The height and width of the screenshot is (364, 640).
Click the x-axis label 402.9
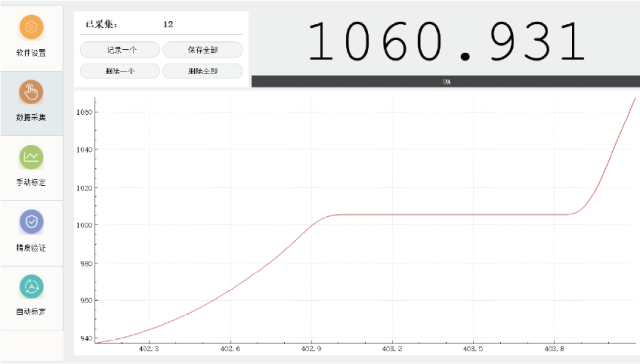click(x=311, y=349)
